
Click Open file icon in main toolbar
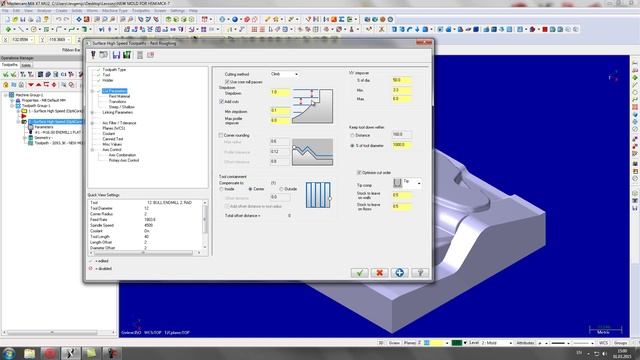click(15, 19)
